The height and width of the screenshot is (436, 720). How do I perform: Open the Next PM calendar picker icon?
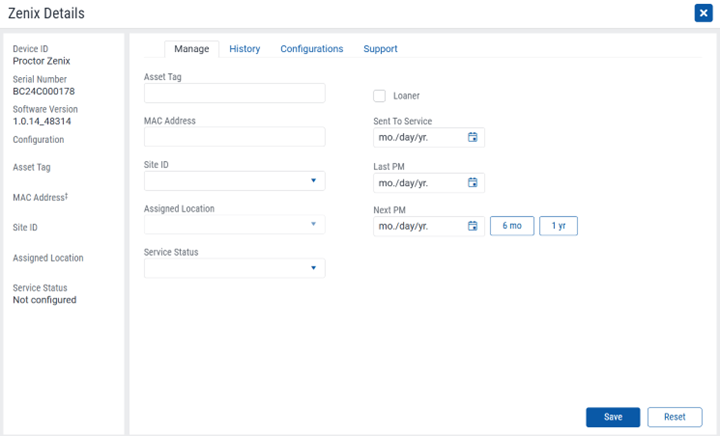[x=472, y=226]
